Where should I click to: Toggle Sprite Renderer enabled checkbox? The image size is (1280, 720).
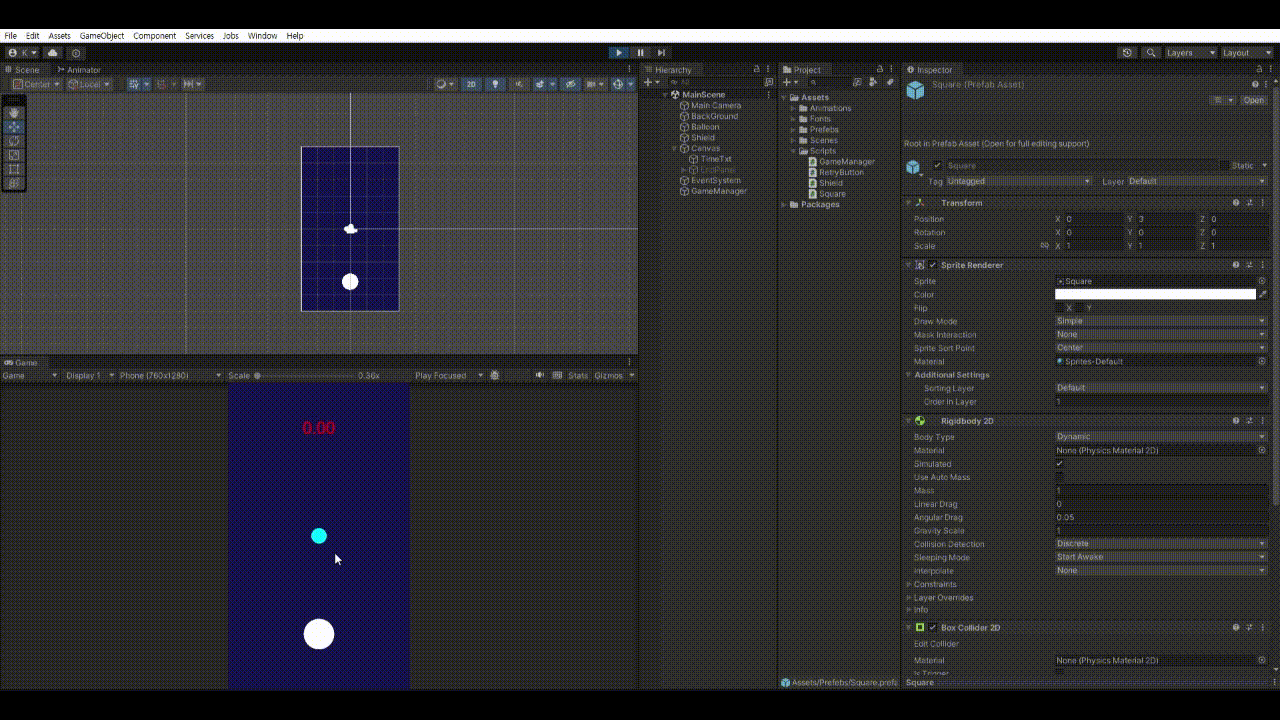pyautogui.click(x=933, y=265)
